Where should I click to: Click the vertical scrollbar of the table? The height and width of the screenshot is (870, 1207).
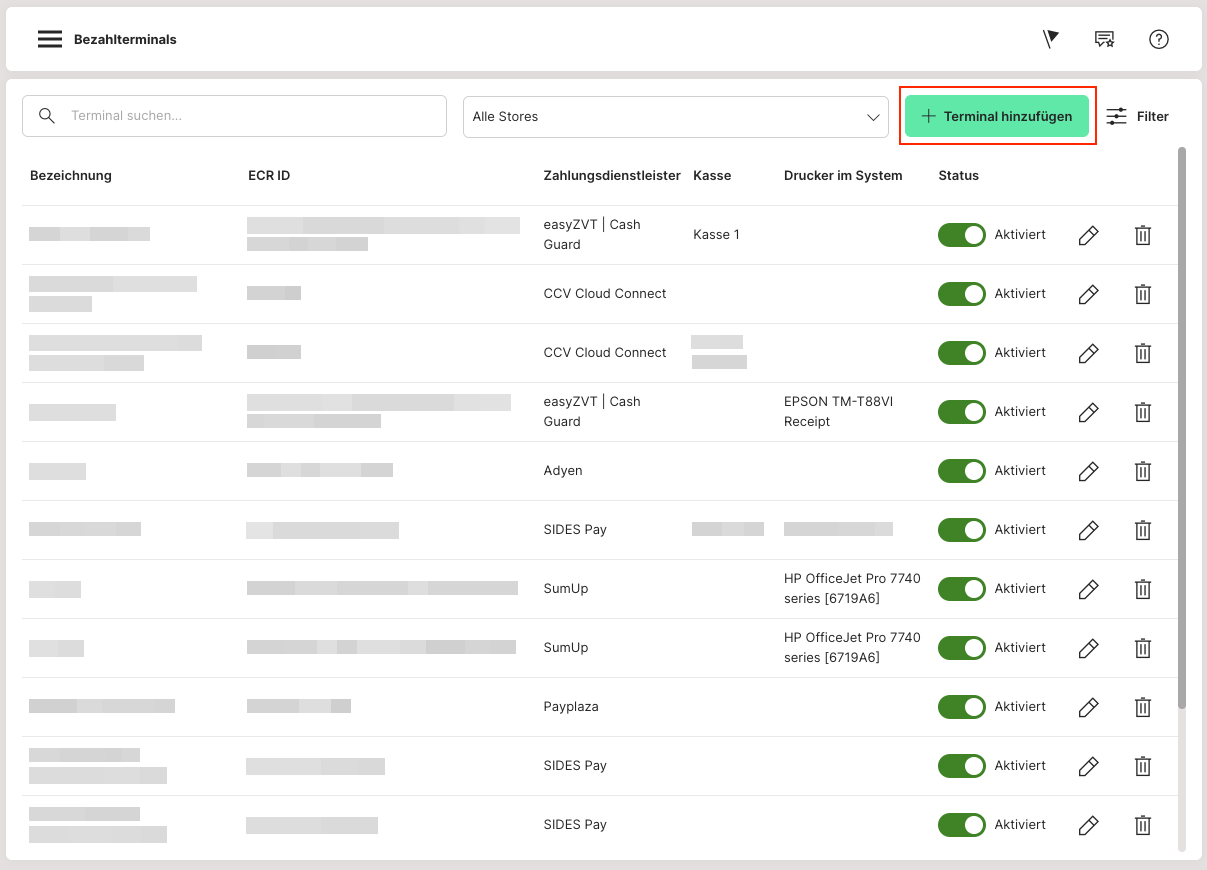(x=1182, y=430)
